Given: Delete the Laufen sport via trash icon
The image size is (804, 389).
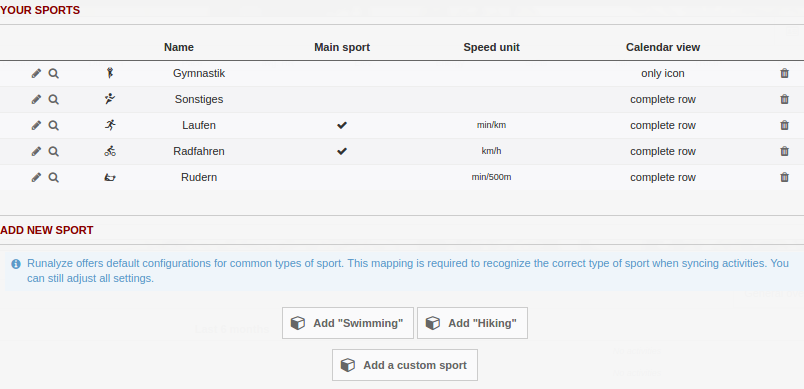Looking at the screenshot, I should coord(784,126).
